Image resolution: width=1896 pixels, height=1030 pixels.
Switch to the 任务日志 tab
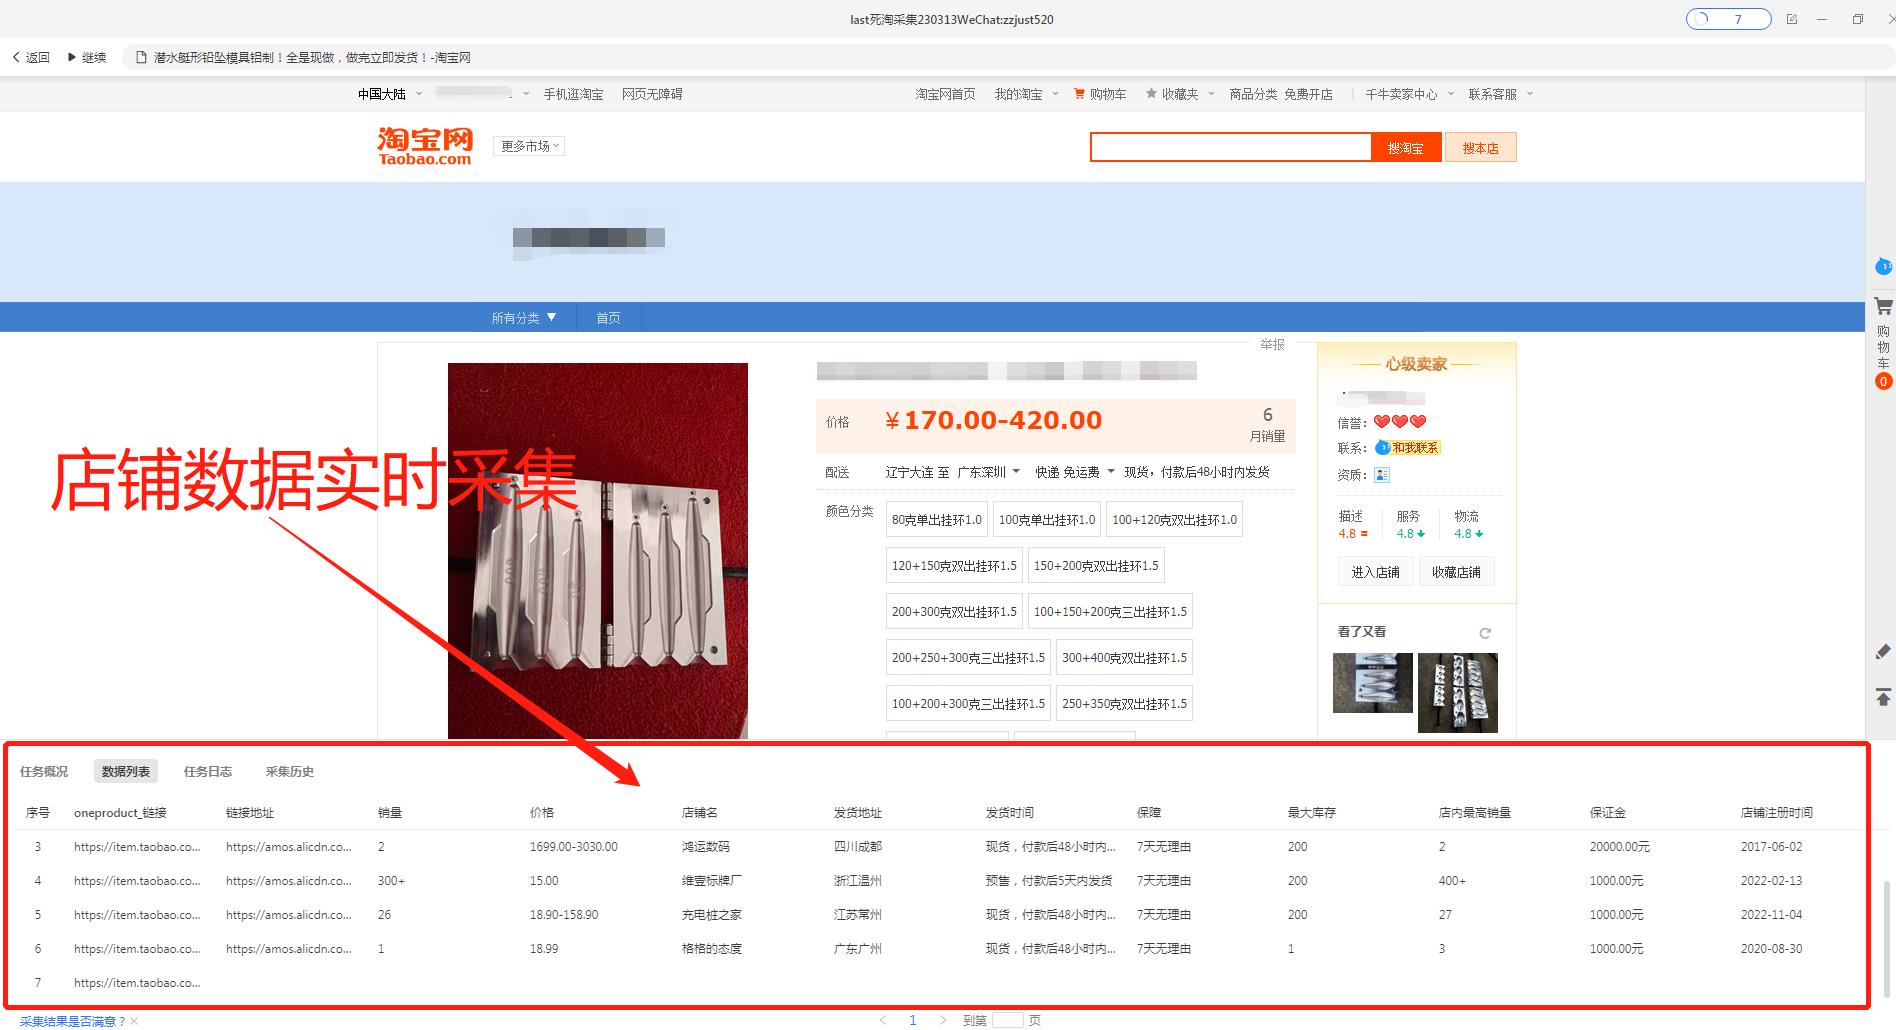tap(207, 771)
